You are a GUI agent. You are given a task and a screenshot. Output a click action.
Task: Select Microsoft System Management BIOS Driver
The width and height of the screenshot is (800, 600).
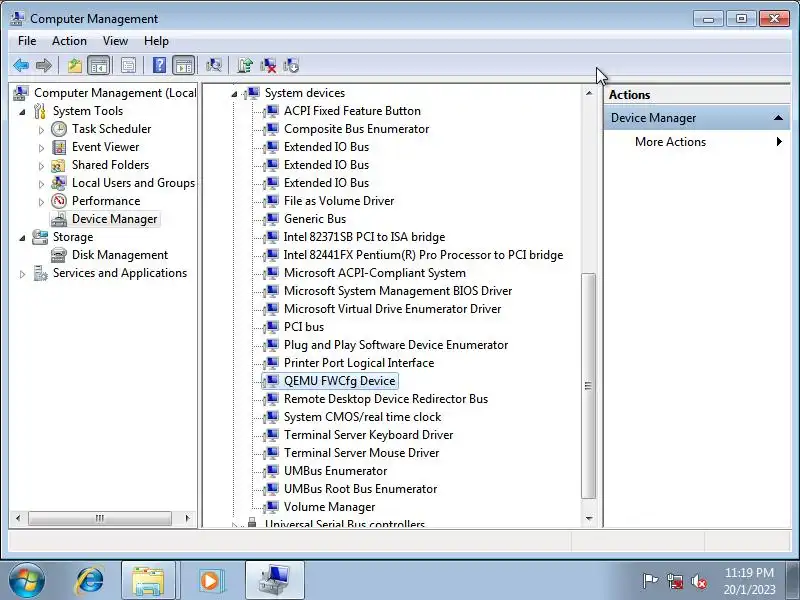[397, 291]
